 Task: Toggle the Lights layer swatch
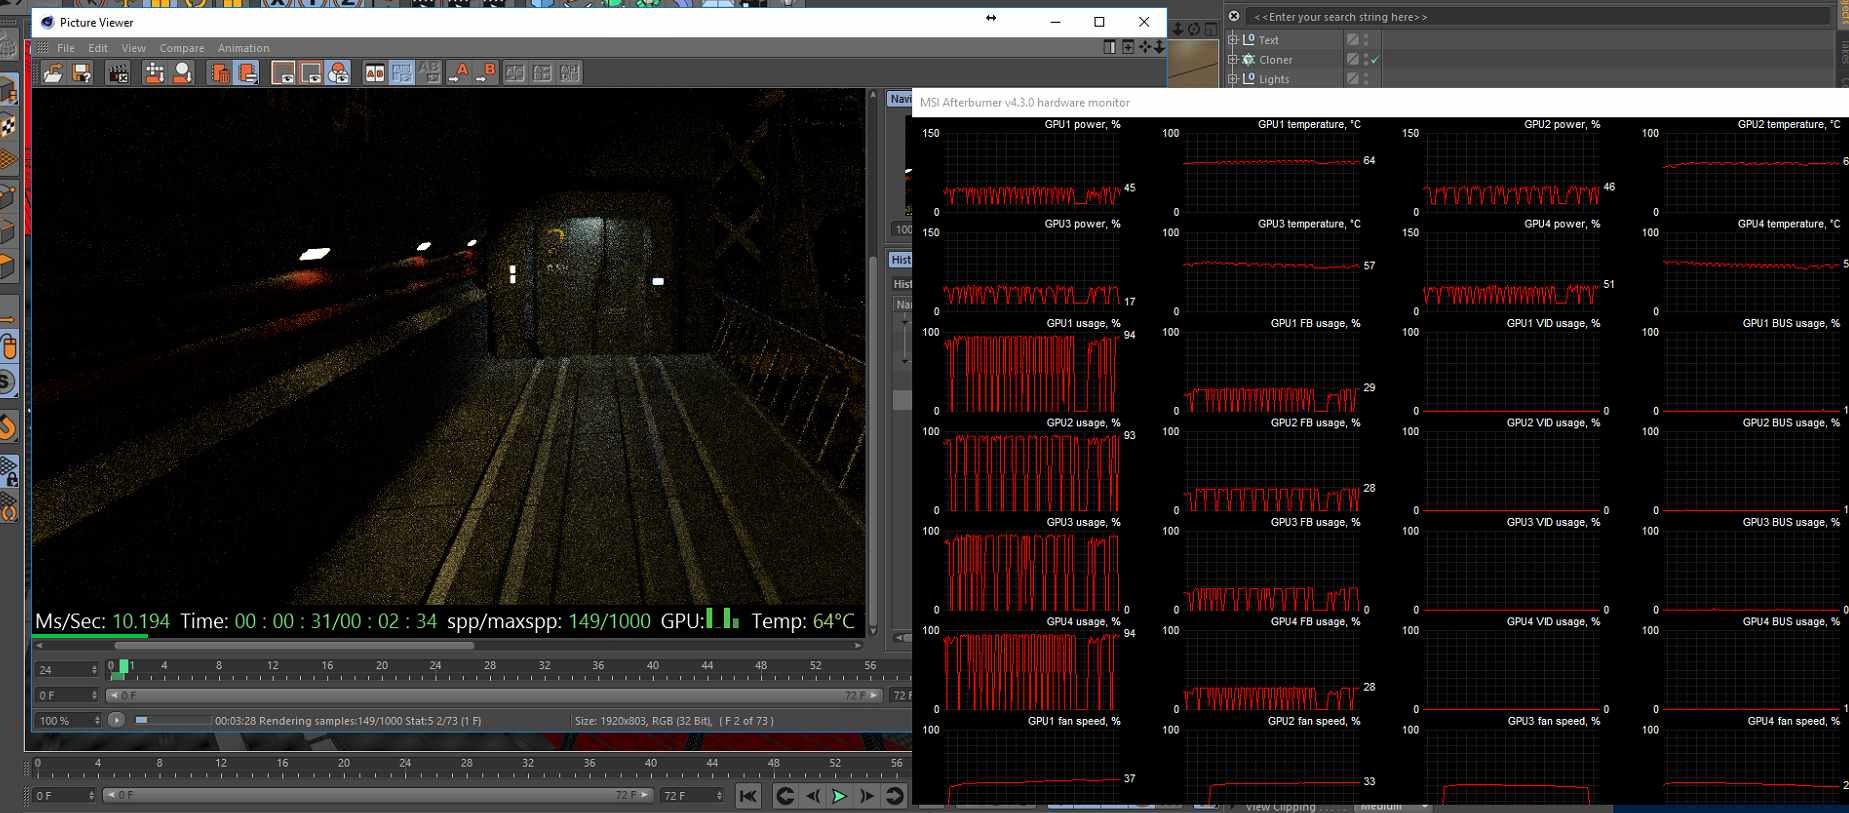pyautogui.click(x=1352, y=79)
